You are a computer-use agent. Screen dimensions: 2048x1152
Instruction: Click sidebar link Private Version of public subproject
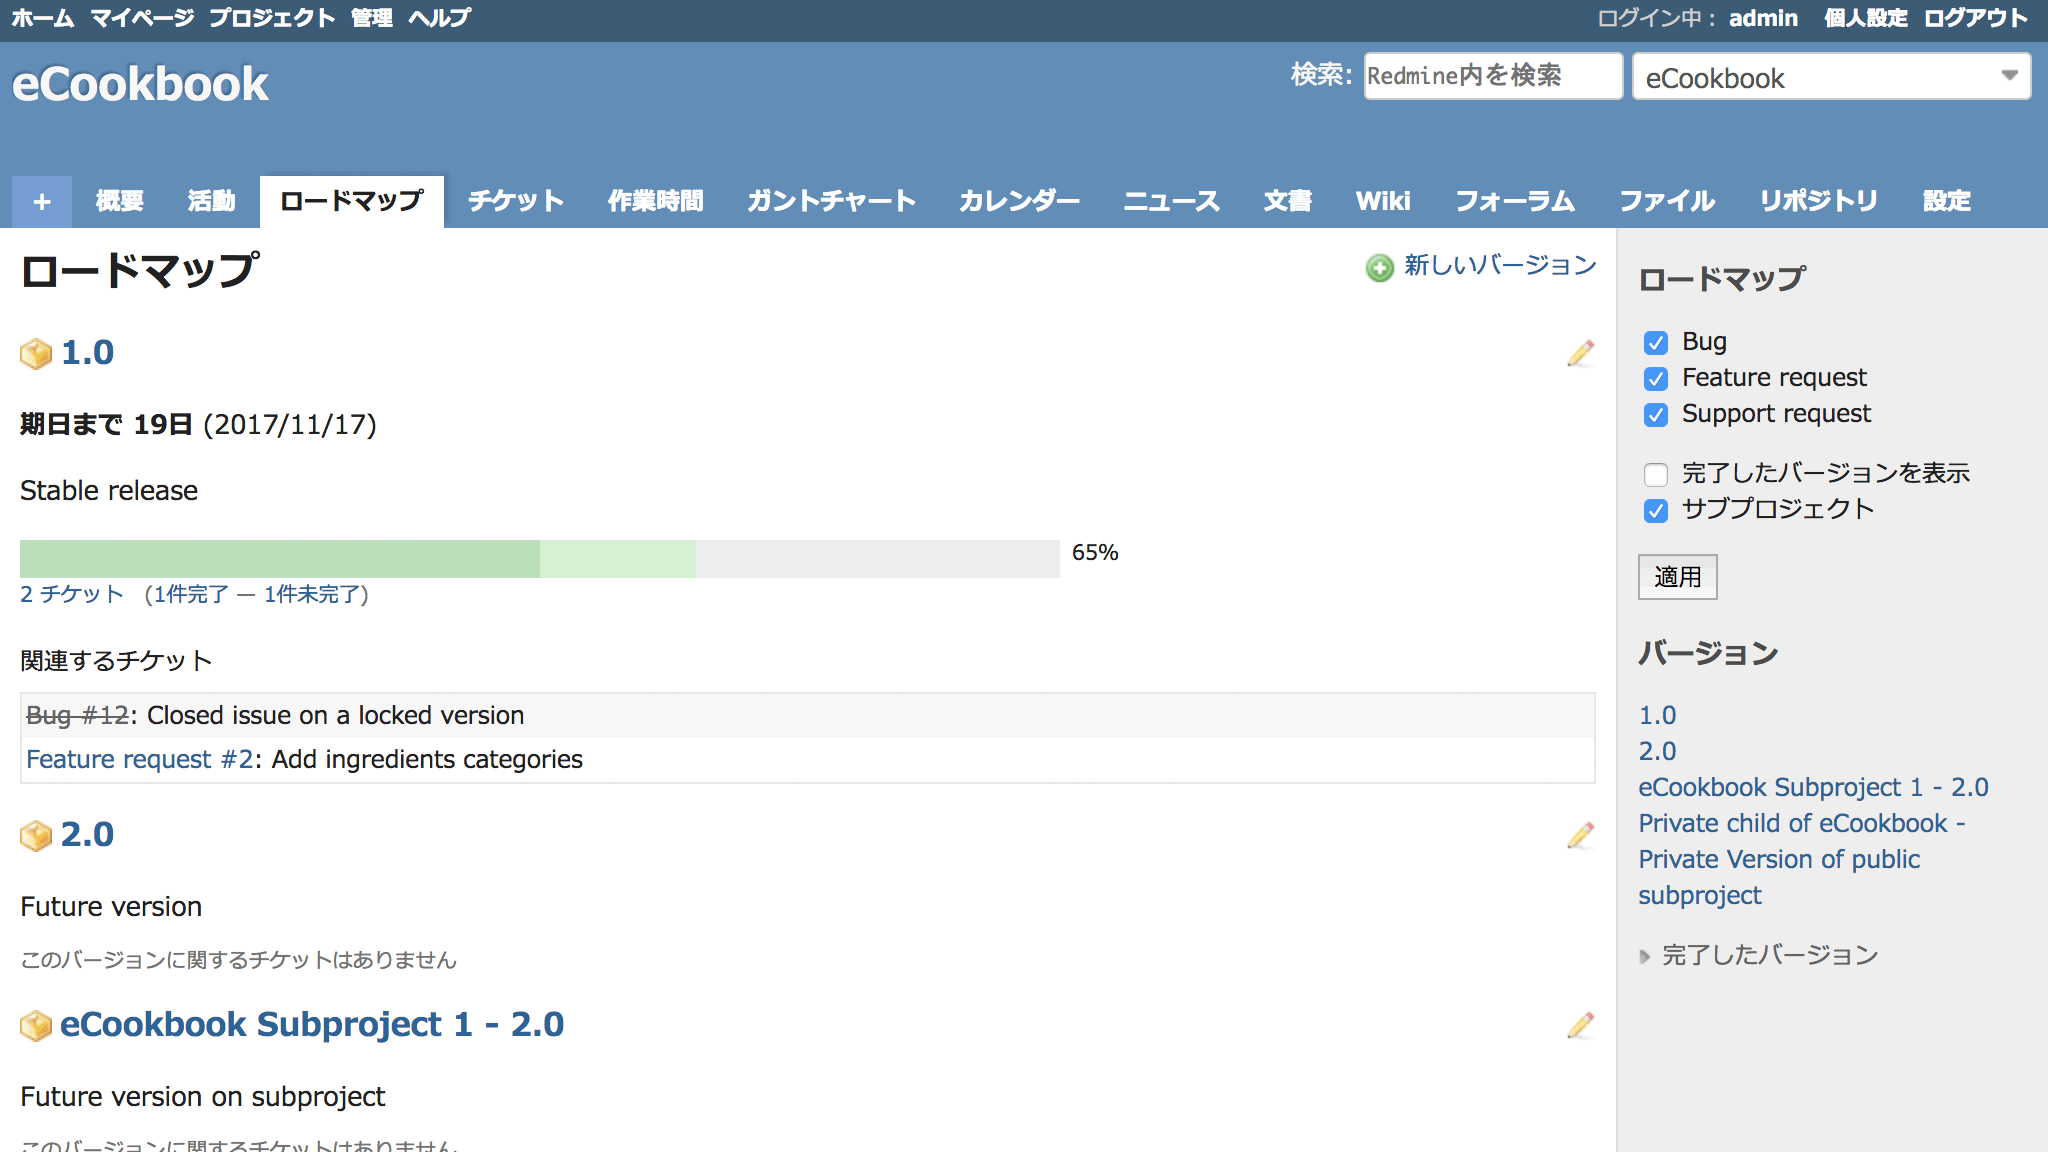click(x=1801, y=859)
